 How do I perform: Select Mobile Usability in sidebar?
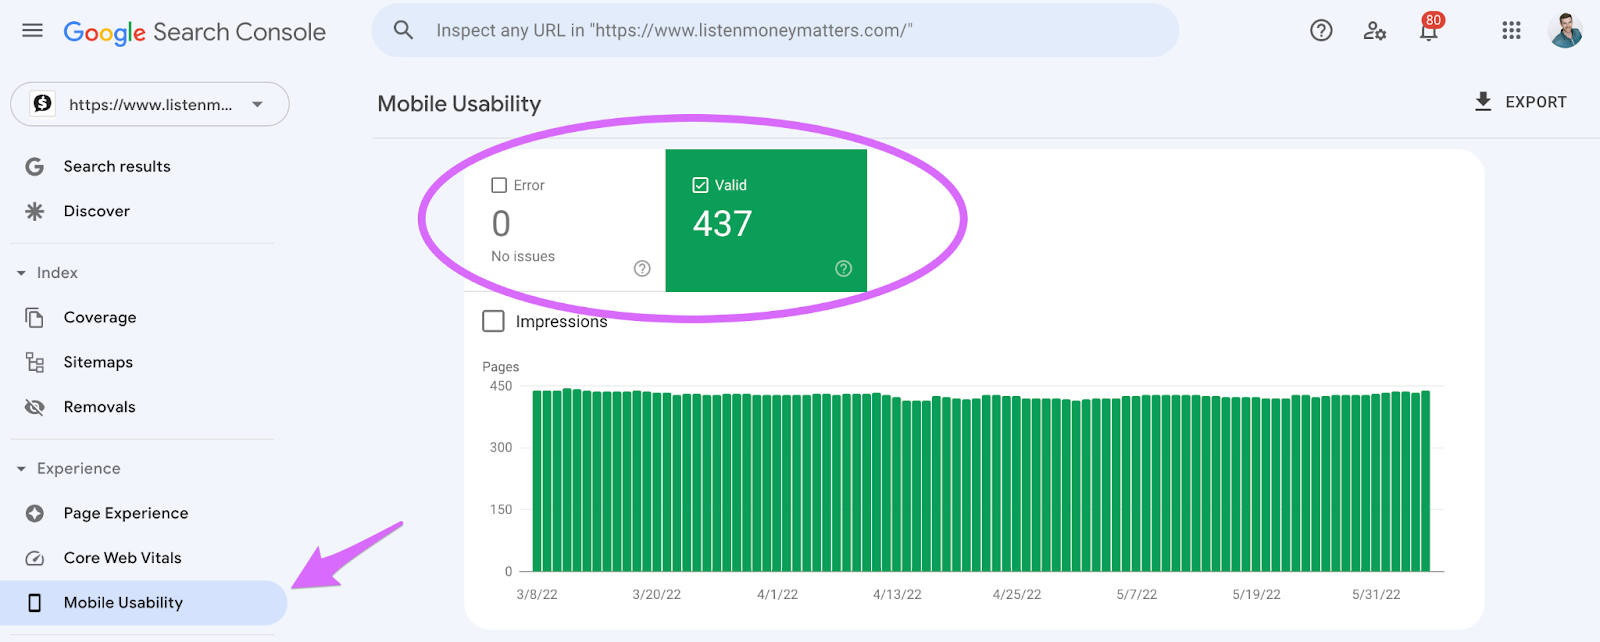coord(143,603)
